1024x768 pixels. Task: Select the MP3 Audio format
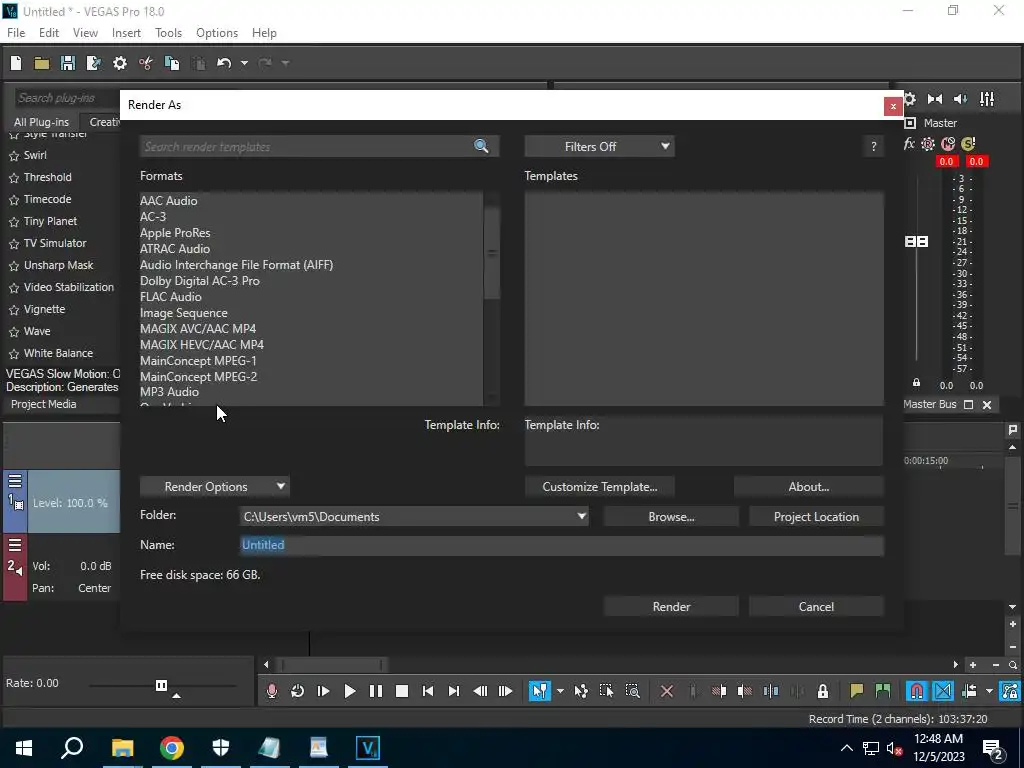click(x=169, y=392)
